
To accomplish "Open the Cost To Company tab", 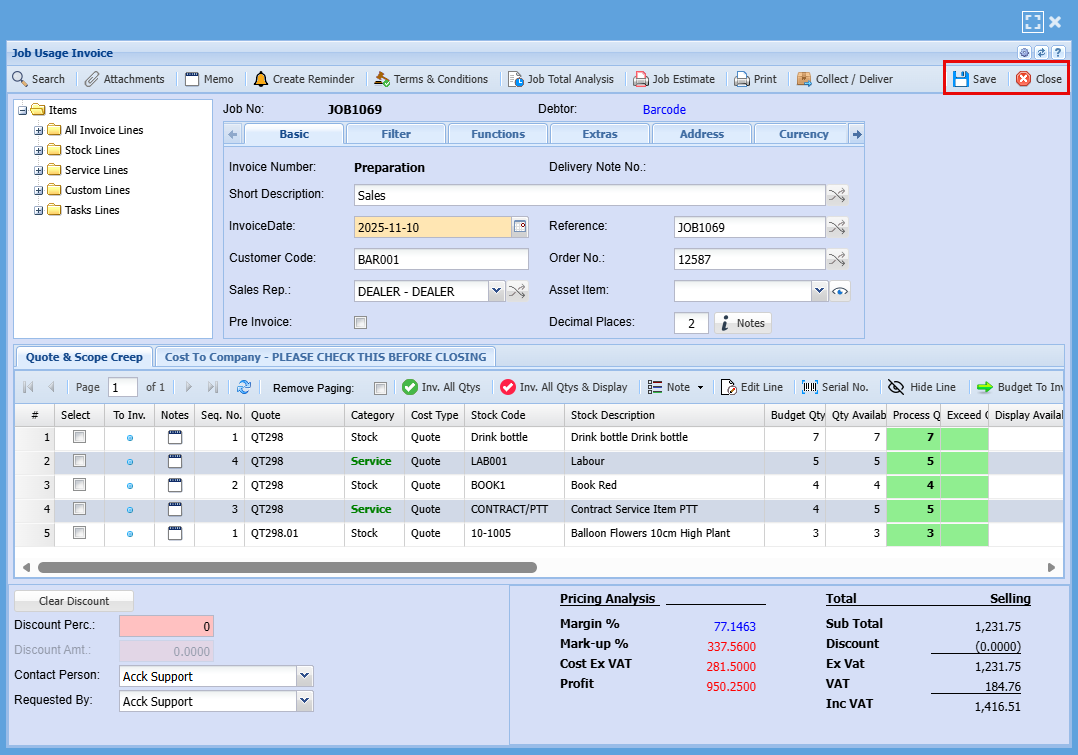I will [325, 357].
